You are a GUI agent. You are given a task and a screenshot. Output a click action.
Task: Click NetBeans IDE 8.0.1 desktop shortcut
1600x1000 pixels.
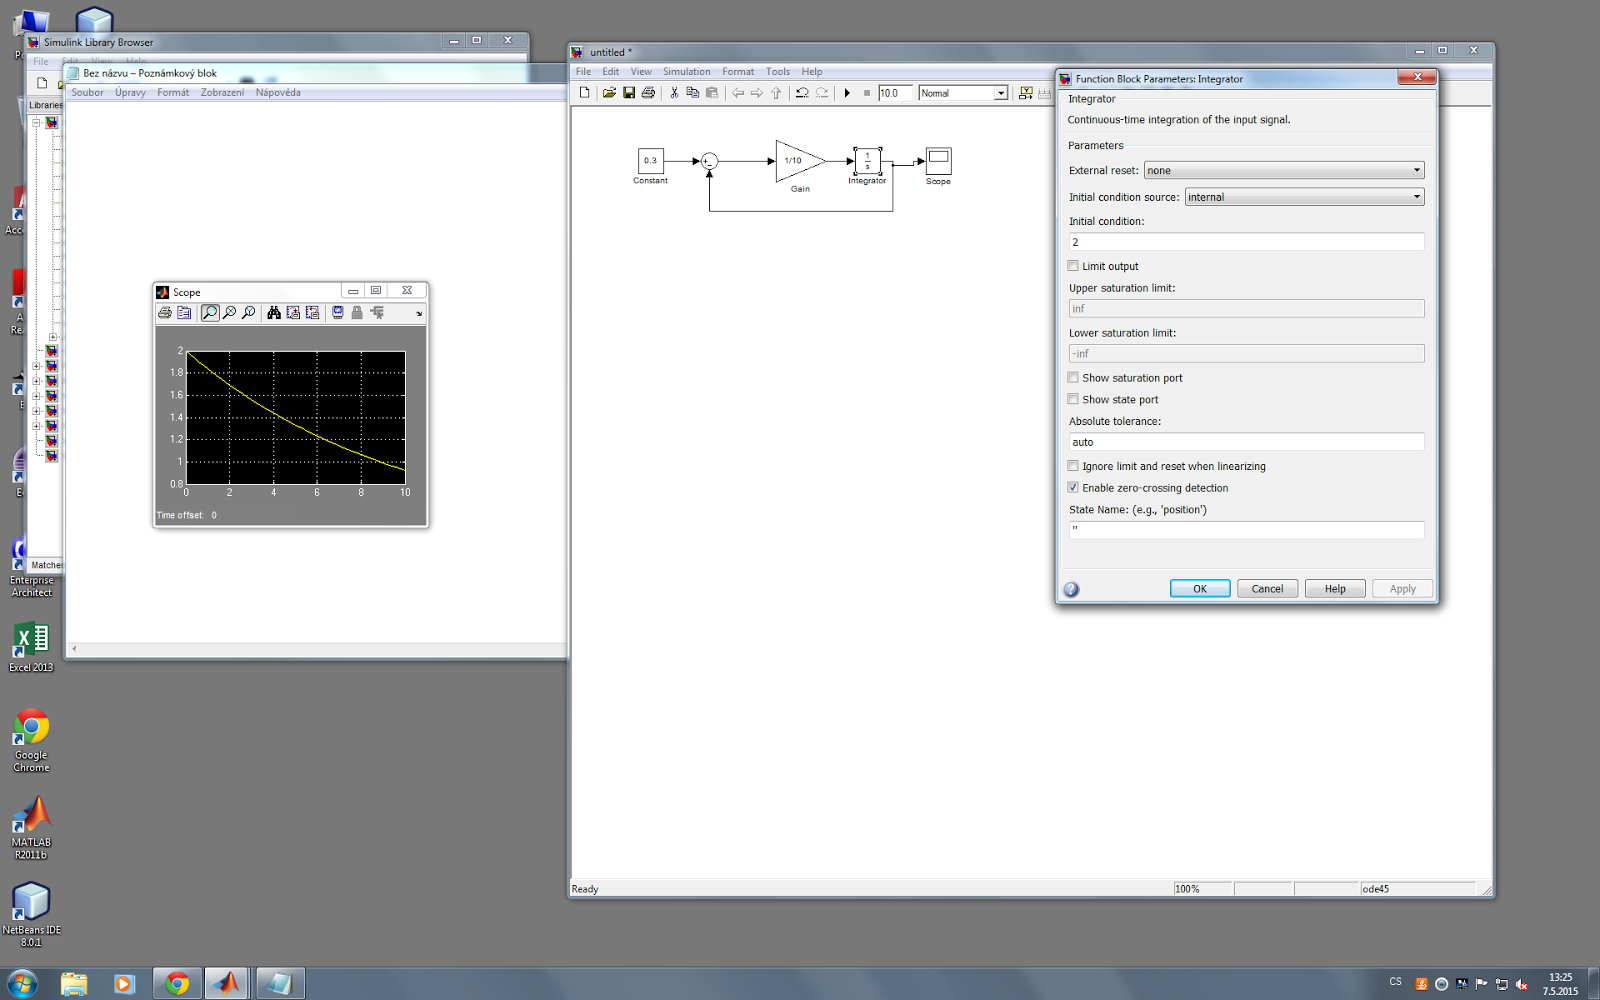click(x=31, y=914)
